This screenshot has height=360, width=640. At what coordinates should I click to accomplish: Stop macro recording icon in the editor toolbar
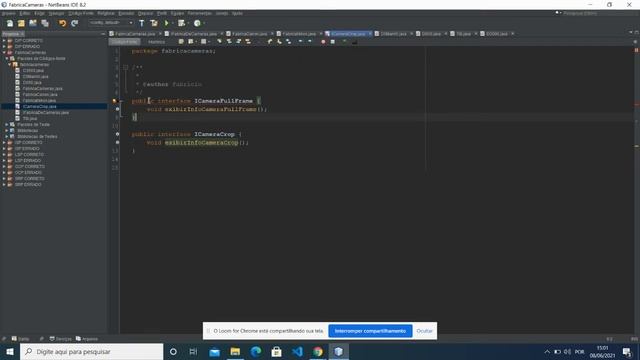click(x=333, y=42)
